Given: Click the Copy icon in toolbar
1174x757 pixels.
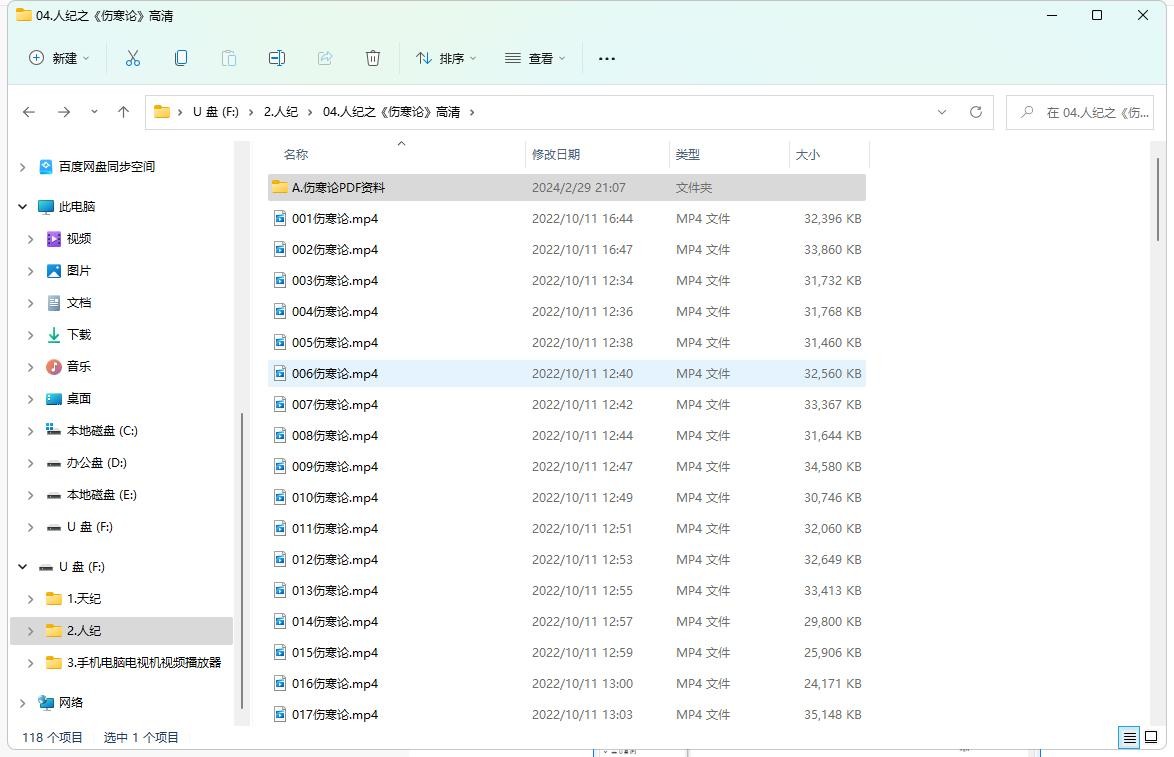Looking at the screenshot, I should 181,58.
